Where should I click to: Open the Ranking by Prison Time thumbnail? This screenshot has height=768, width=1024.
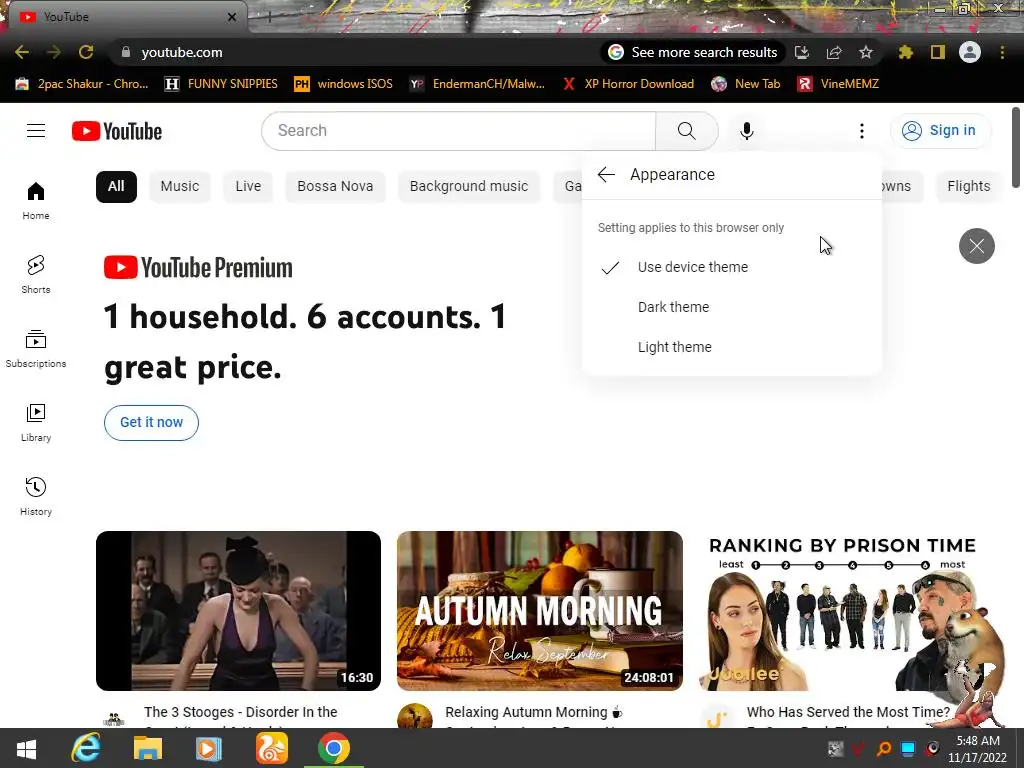point(841,611)
